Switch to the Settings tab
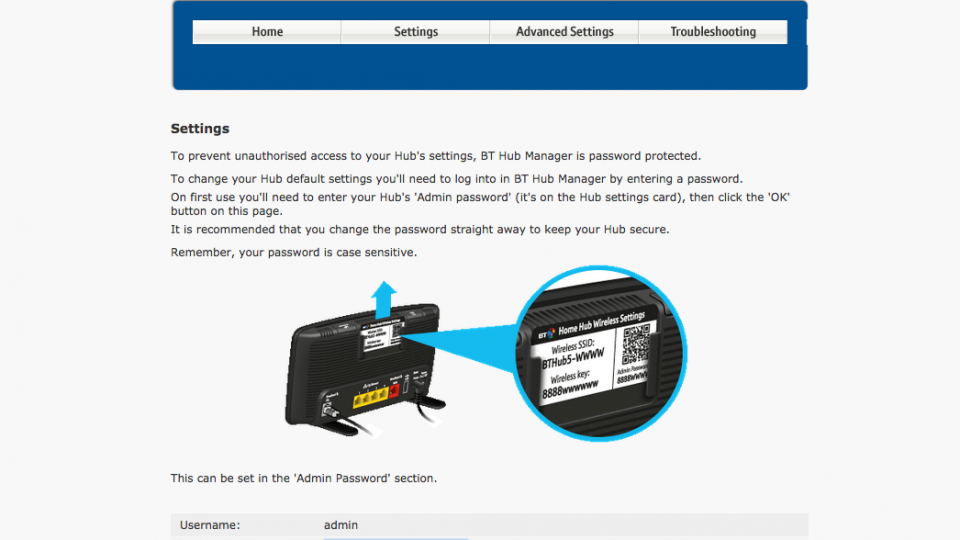This screenshot has height=540, width=960. pyautogui.click(x=416, y=32)
